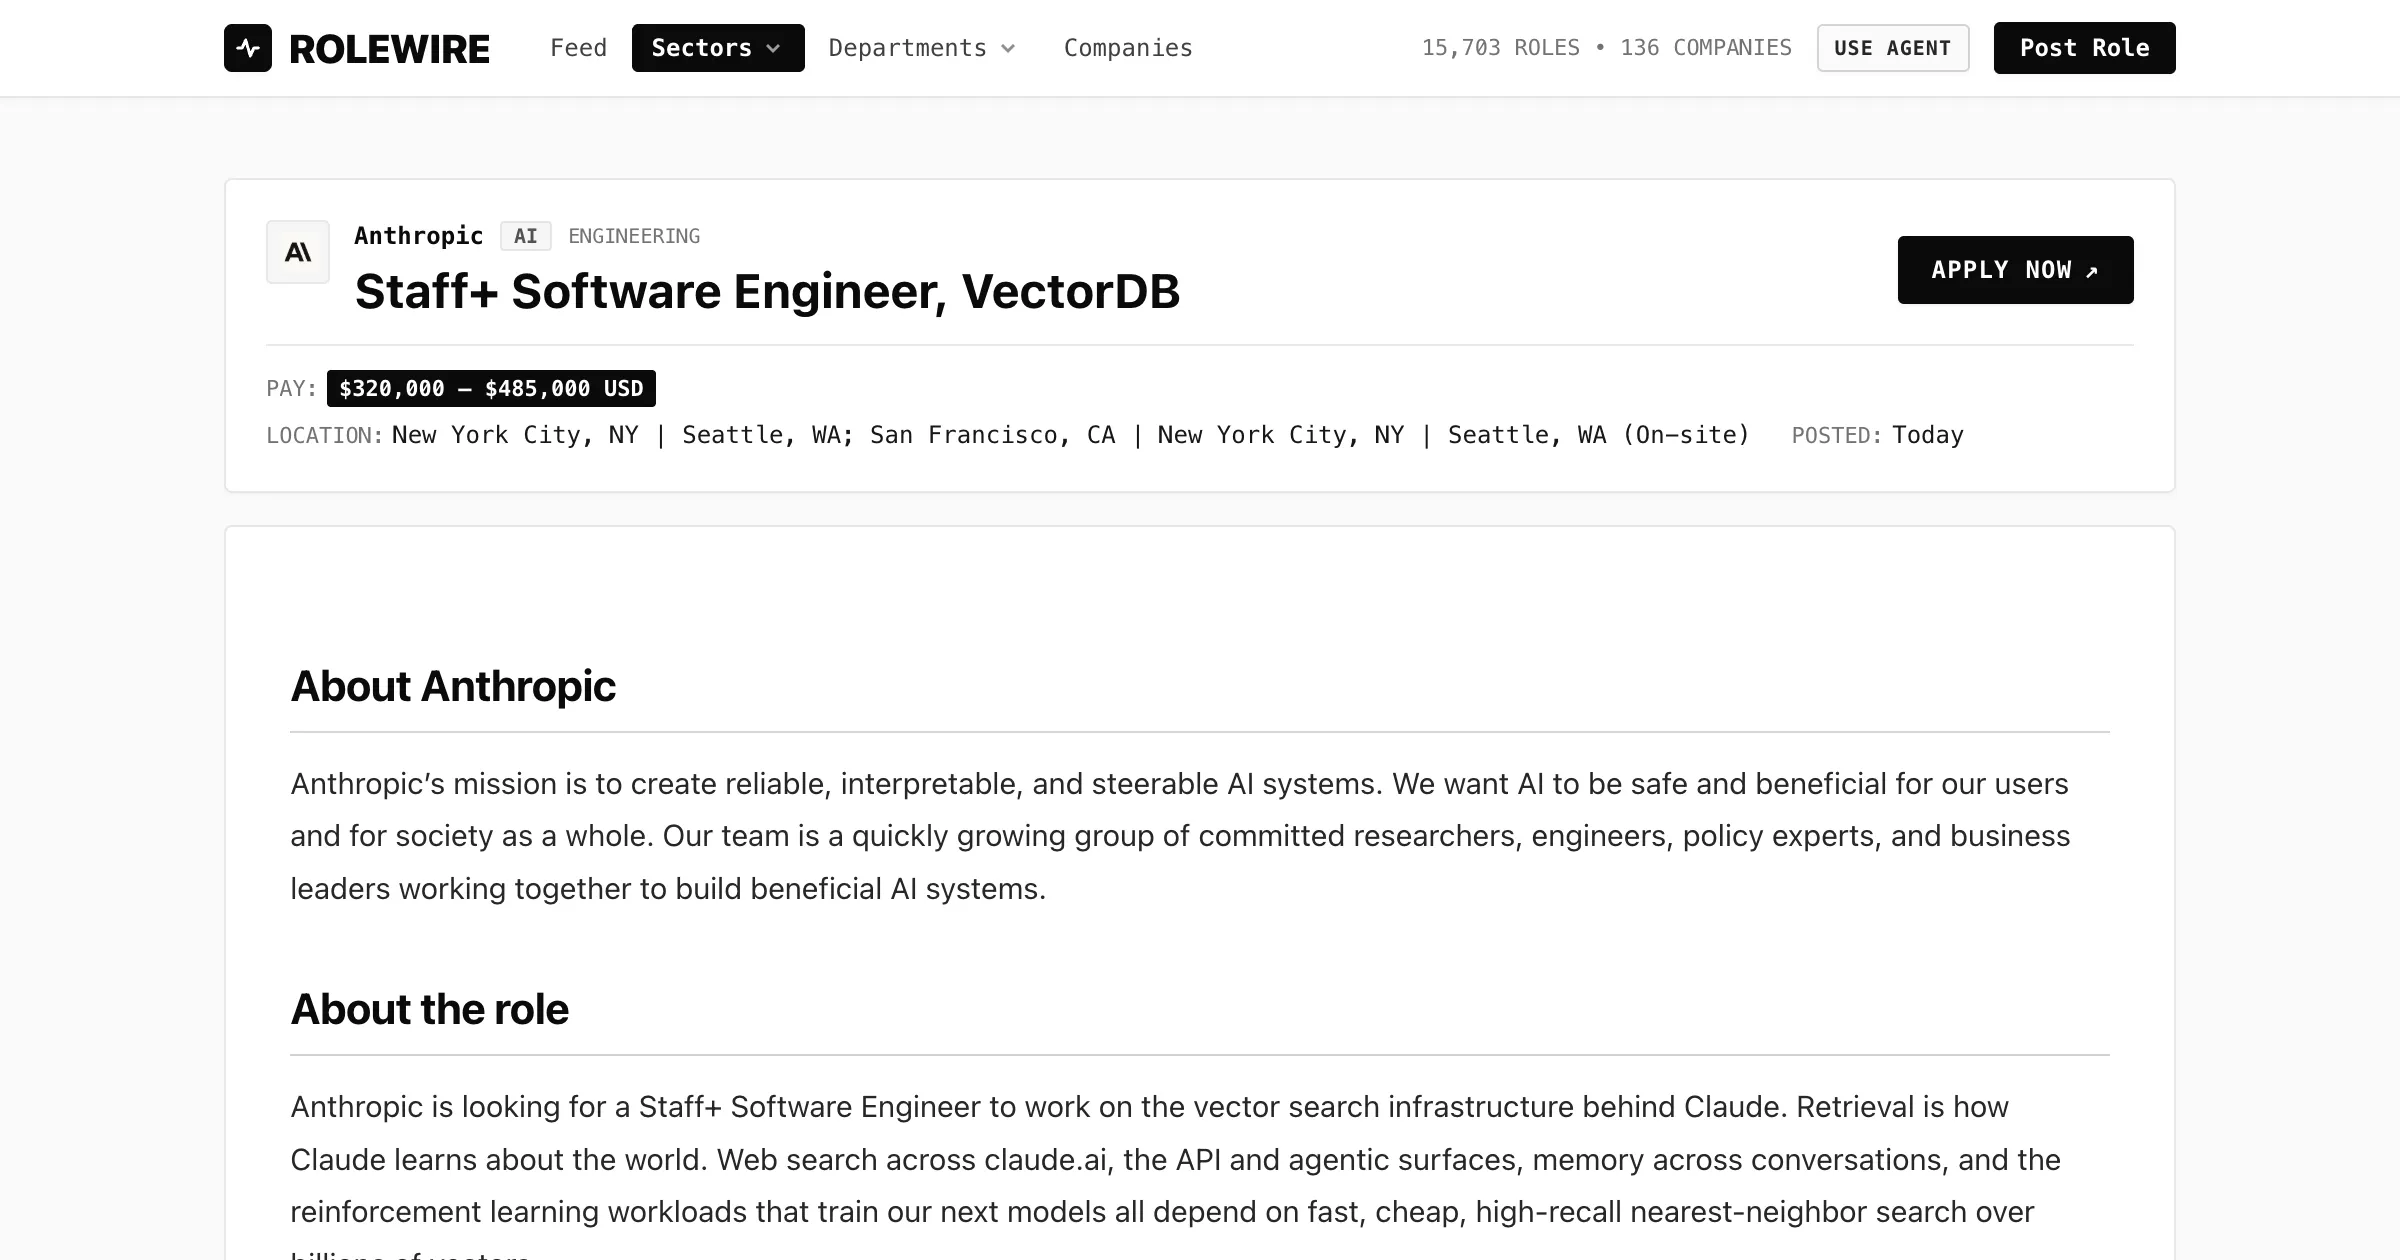Click the Anthropic company logo thumbnail
Image resolution: width=2400 pixels, height=1260 pixels.
[298, 252]
